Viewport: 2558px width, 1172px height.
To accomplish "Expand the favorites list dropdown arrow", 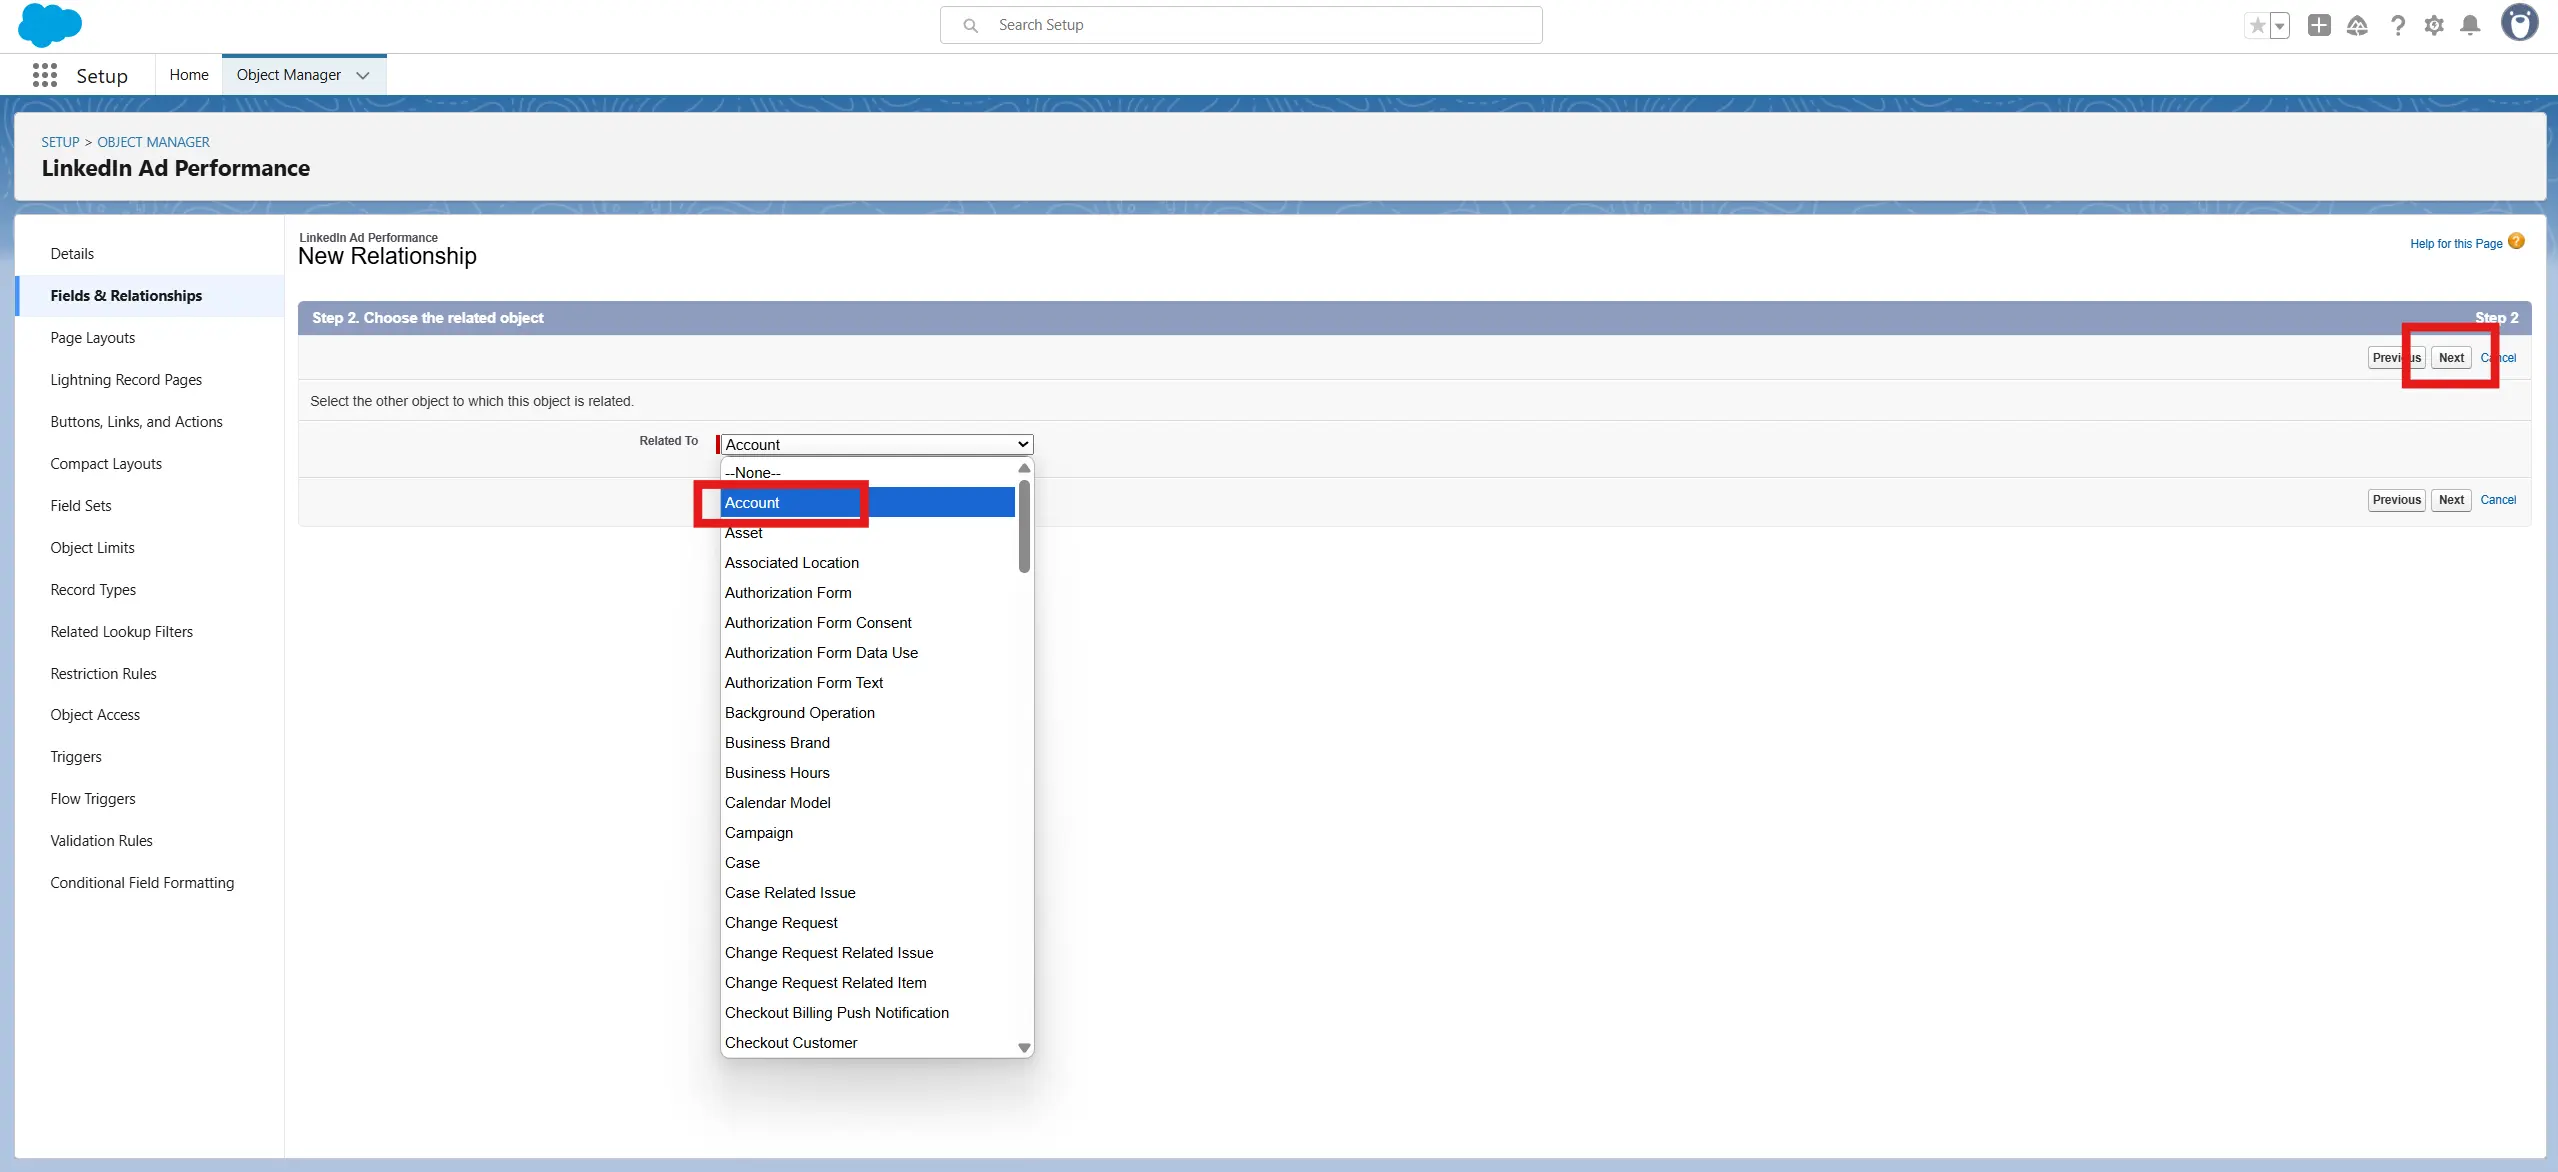I will [2280, 26].
